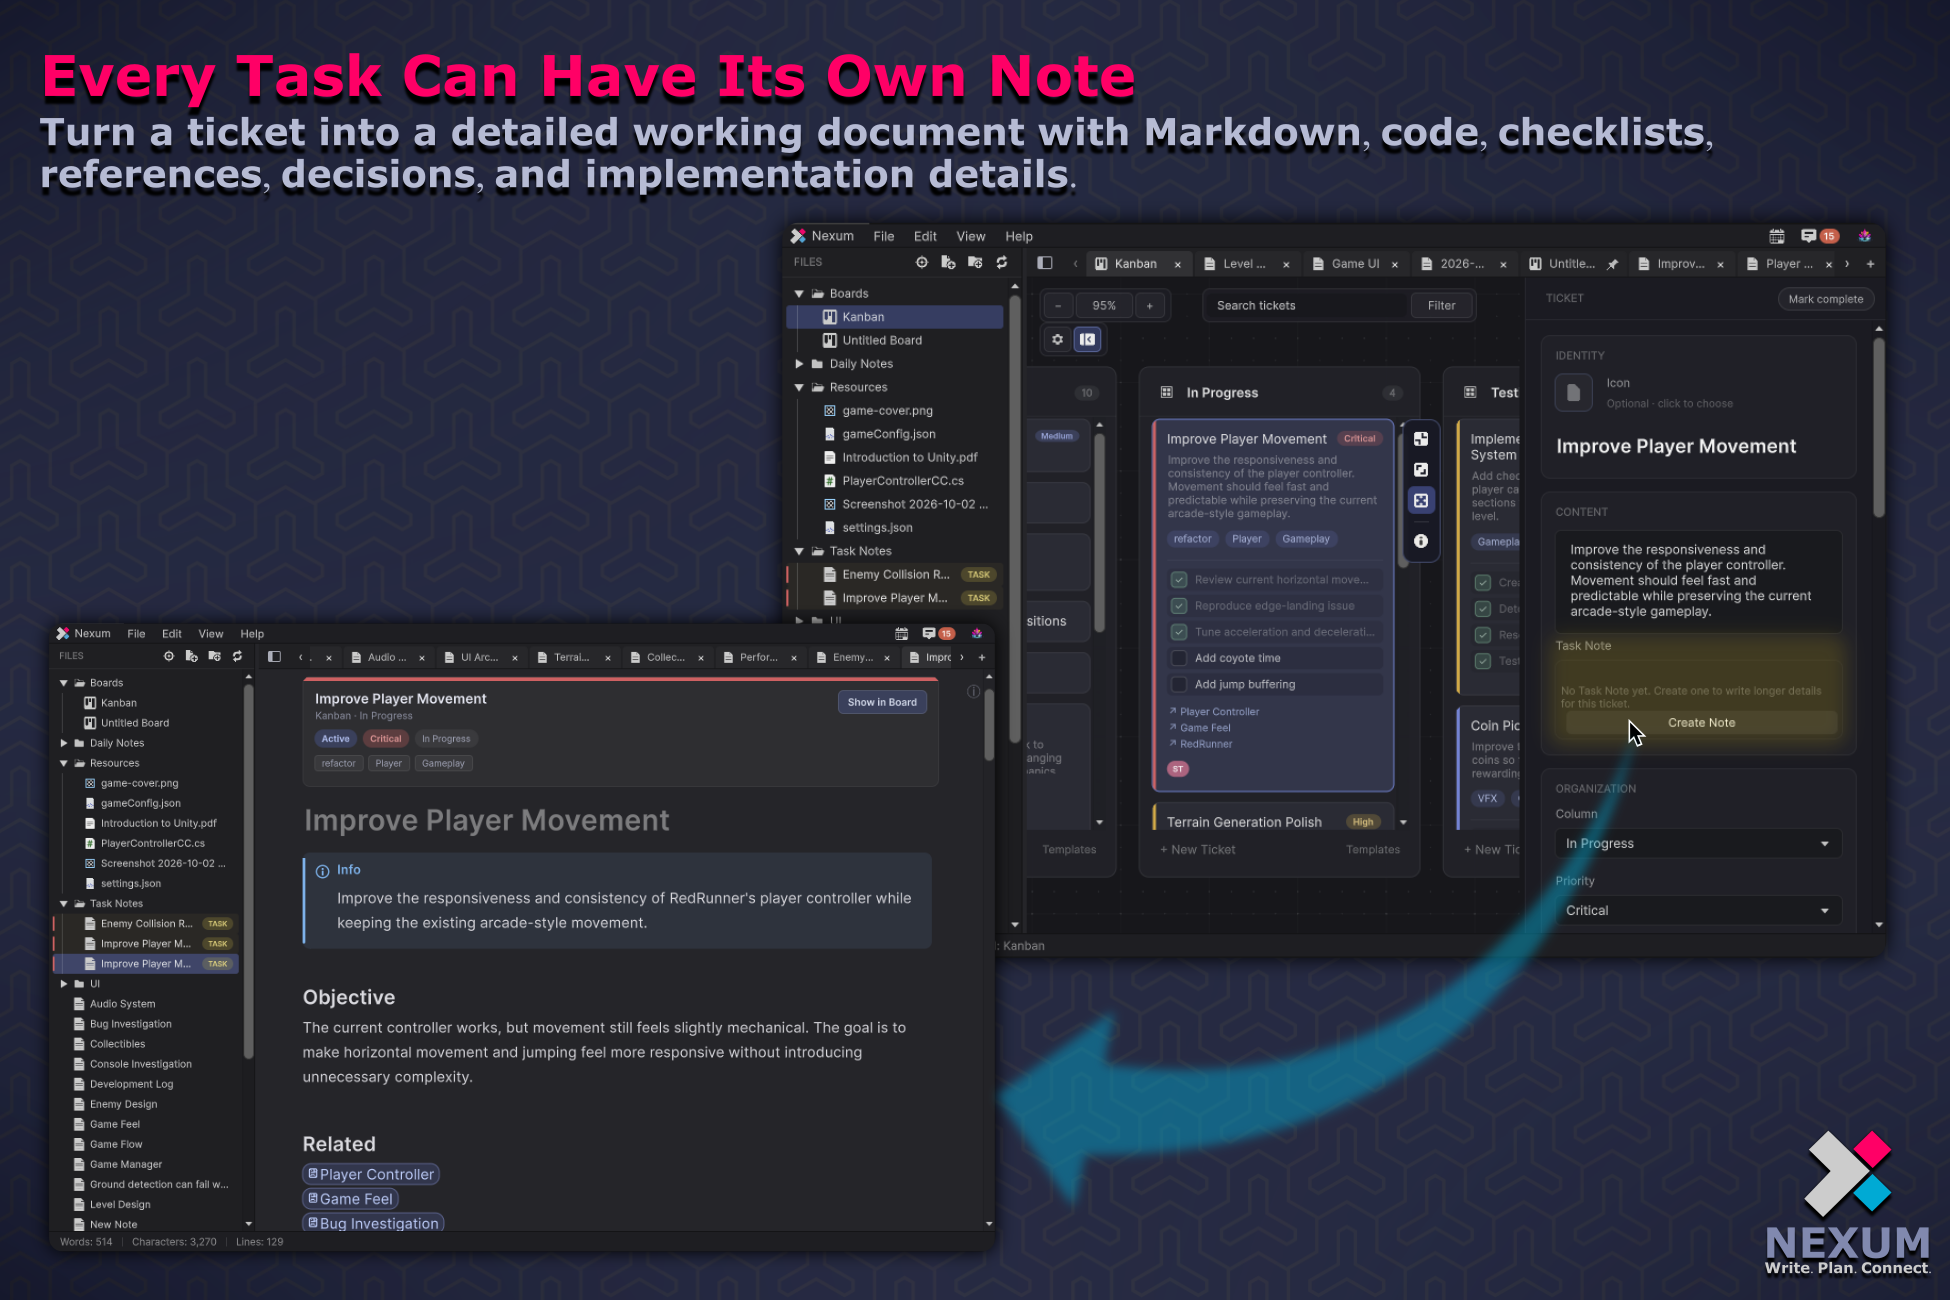Switch to the Audio... tab in the note window
Image resolution: width=1950 pixels, height=1300 pixels.
[x=386, y=658]
